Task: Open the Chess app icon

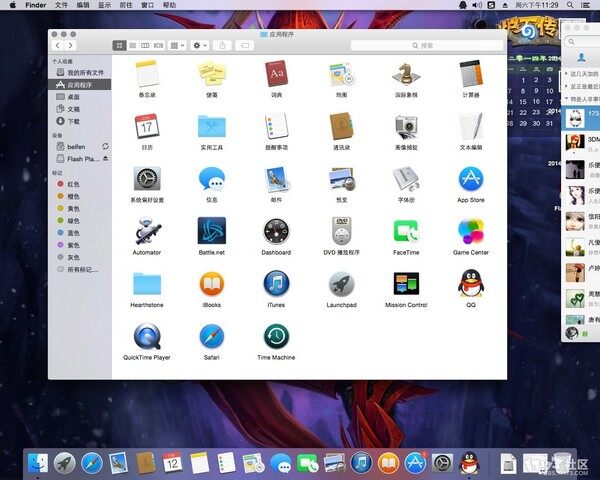Action: pos(406,74)
